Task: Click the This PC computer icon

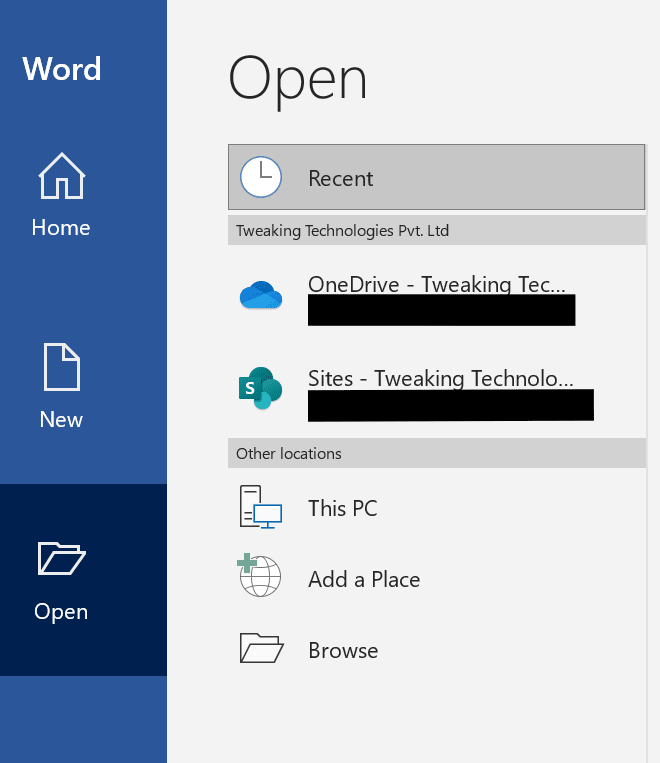Action: [261, 507]
